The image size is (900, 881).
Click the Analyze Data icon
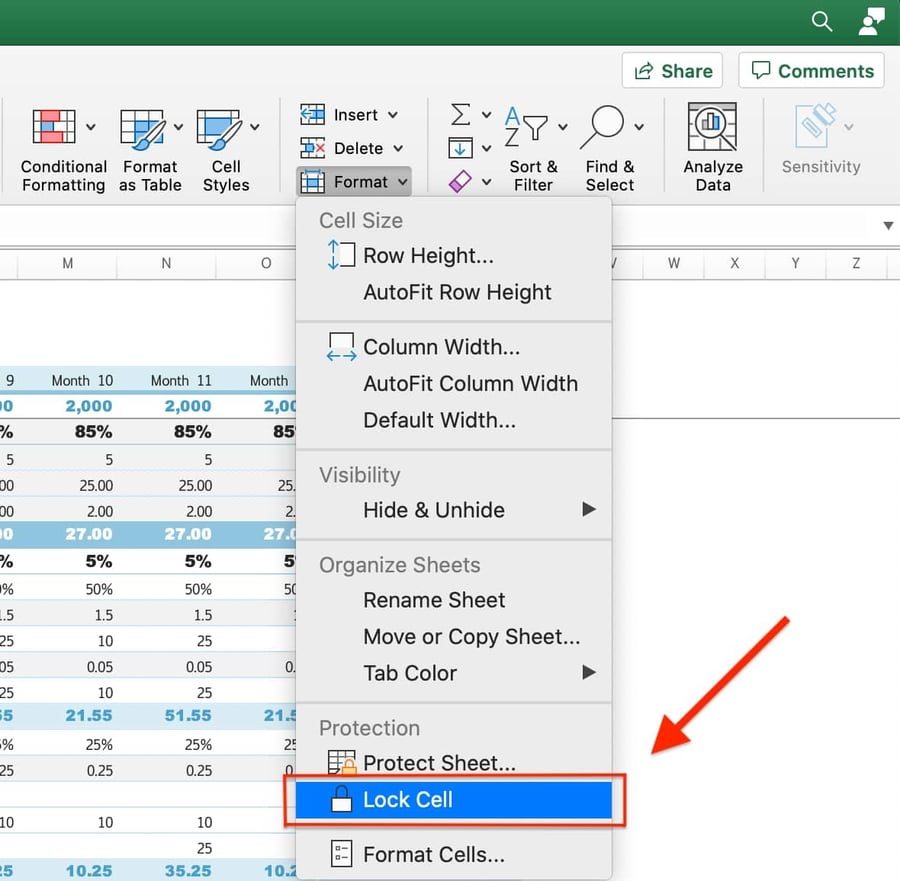712,127
